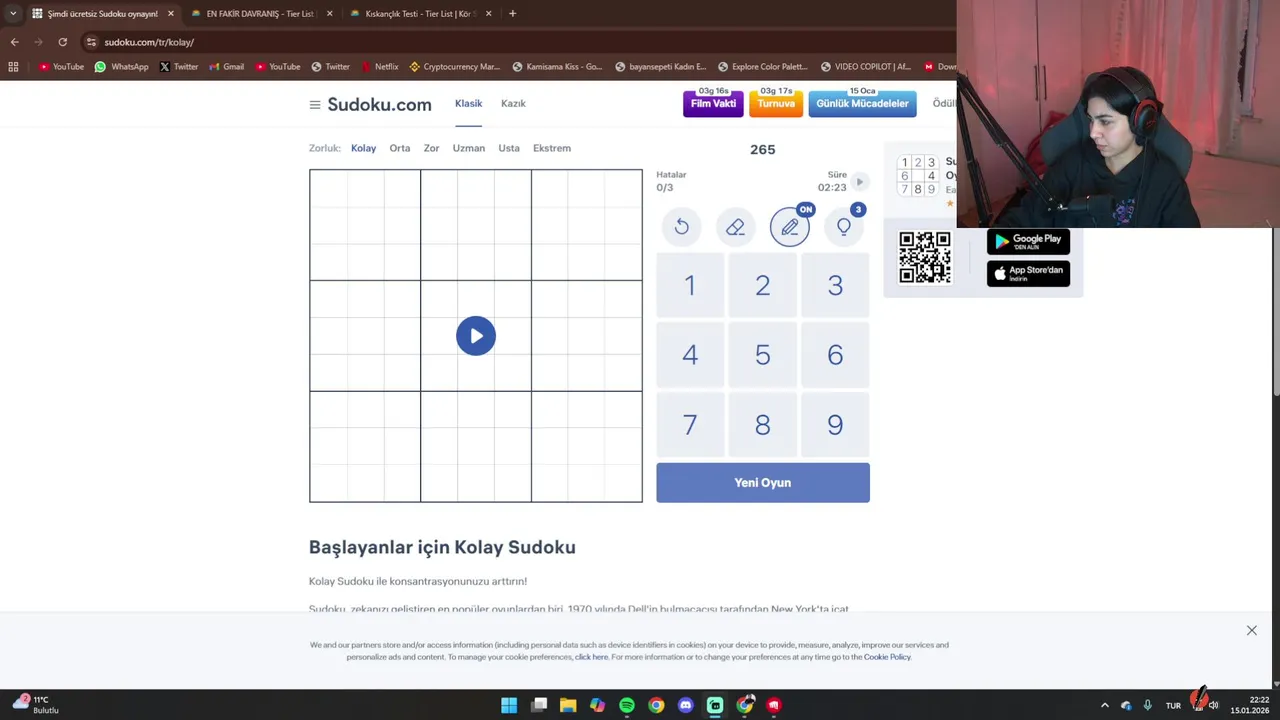Click the taskbar weather widget
The height and width of the screenshot is (720, 1280).
coord(36,705)
